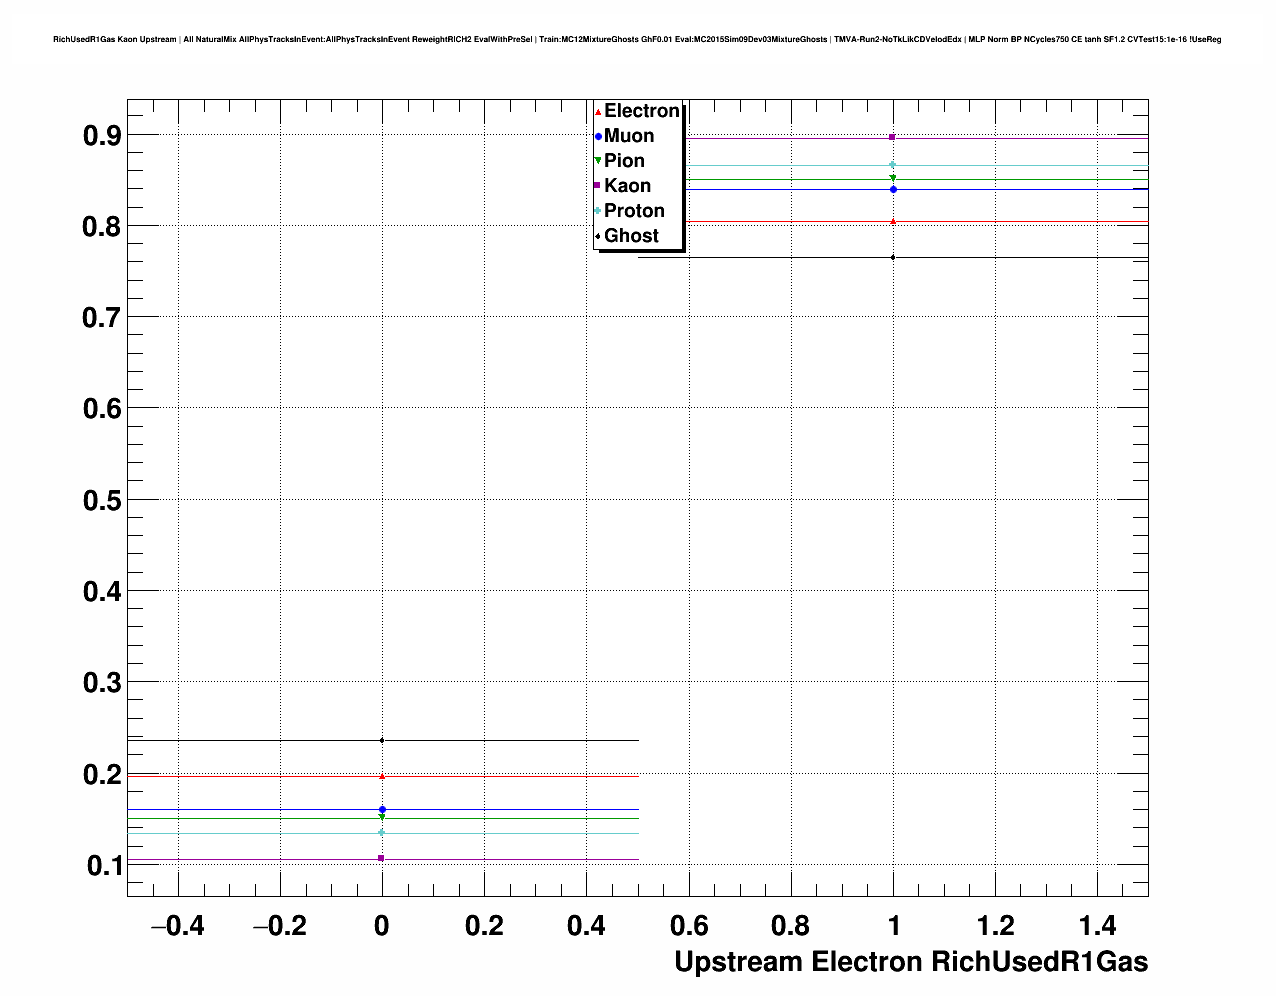Click the purple Kaon point at x=0
The height and width of the screenshot is (996, 1276).
pyautogui.click(x=382, y=858)
